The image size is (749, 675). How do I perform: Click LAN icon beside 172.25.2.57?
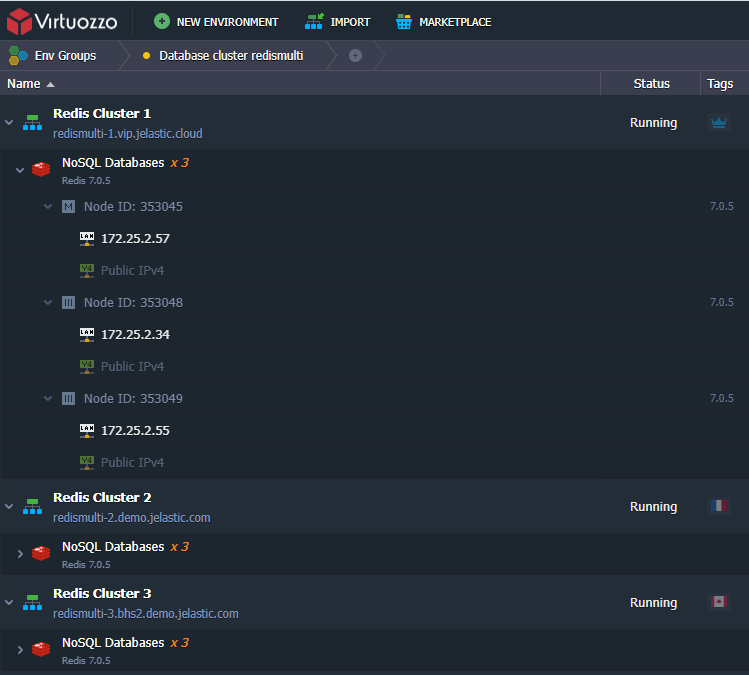(87, 239)
